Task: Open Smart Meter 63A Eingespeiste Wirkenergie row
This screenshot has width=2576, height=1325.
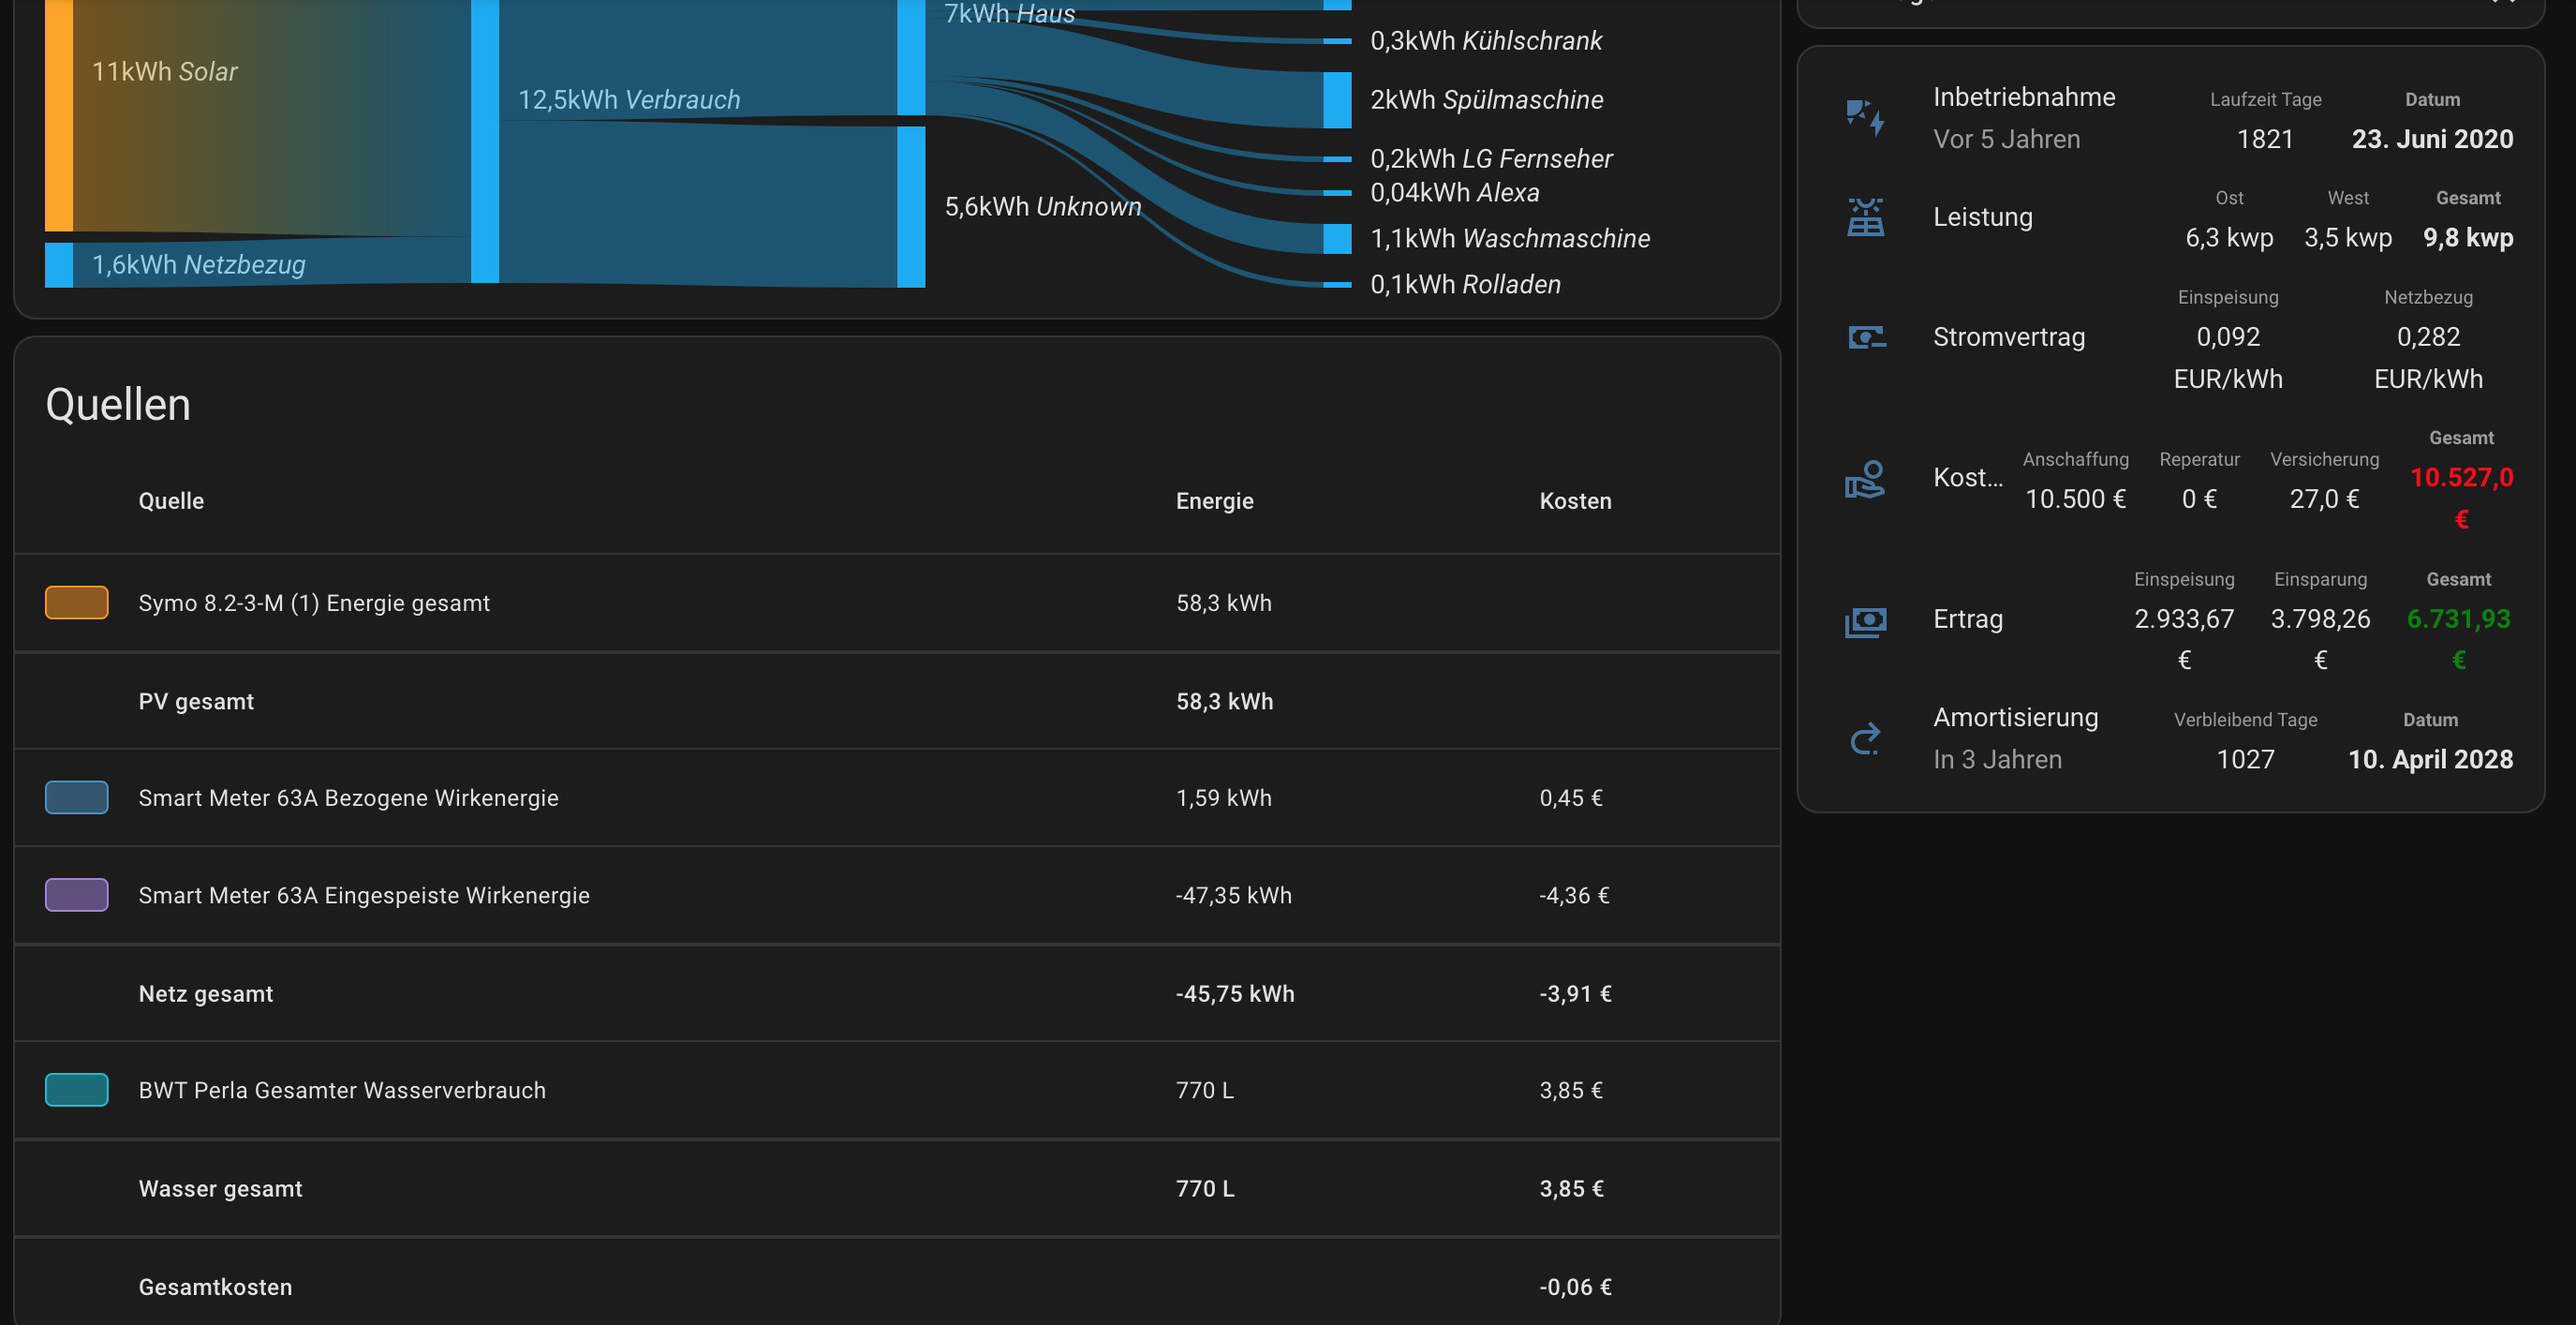Action: click(x=364, y=895)
